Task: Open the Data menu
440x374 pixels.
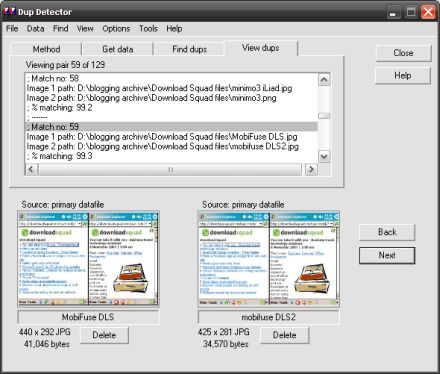Action: coord(35,29)
